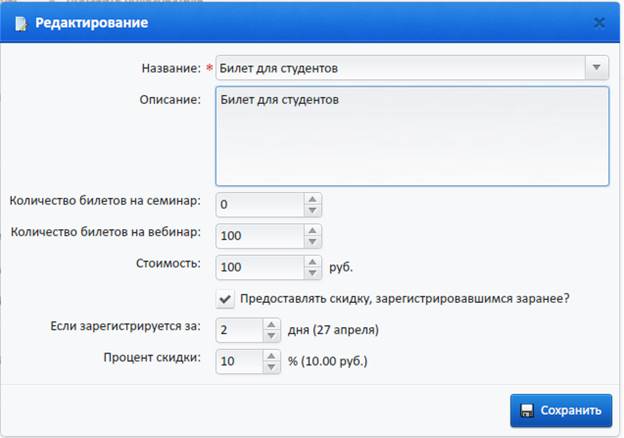Click the Количество билетов на вебинар input
Viewport: 624px width, 438px height.
tap(261, 236)
